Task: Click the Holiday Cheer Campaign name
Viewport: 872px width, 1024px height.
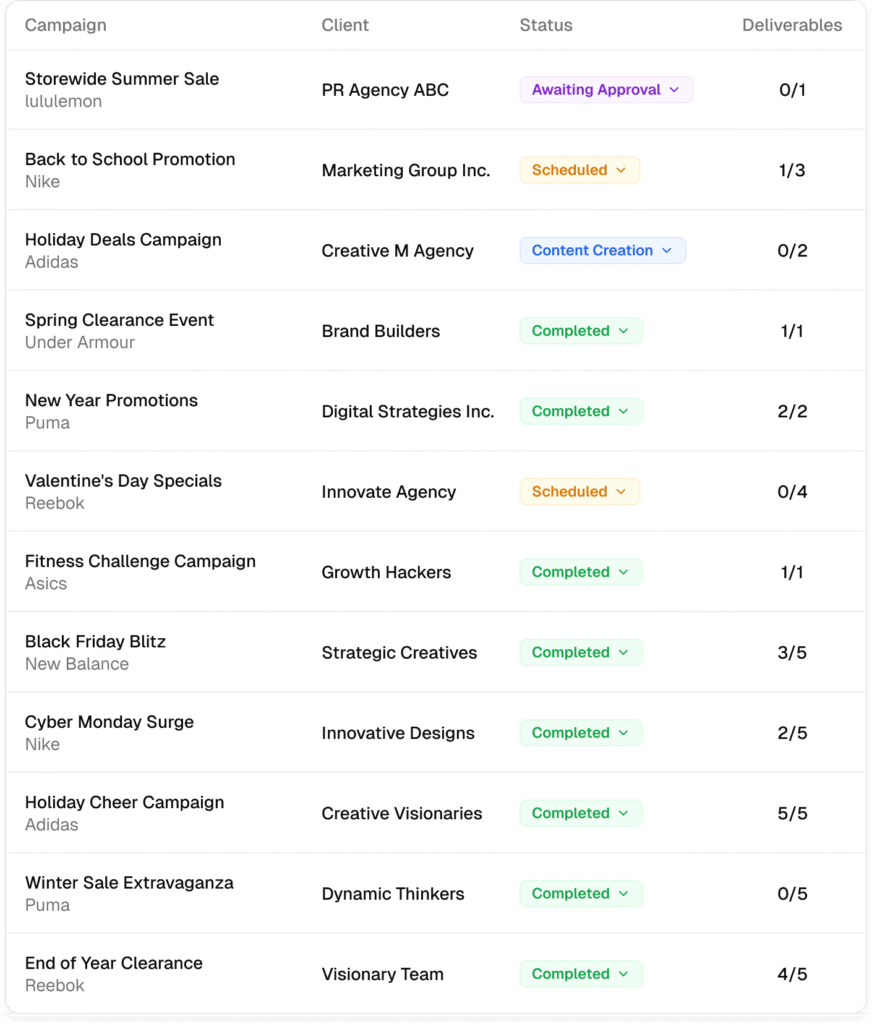Action: [x=124, y=802]
